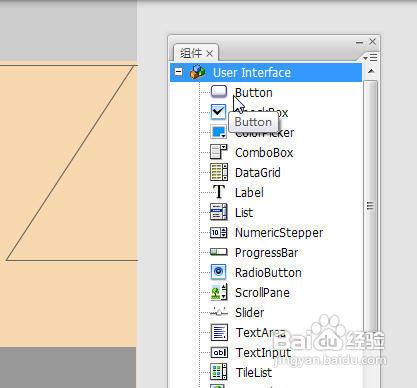Click the components list scrollbar thumb
417x388 pixels.
pyautogui.click(x=370, y=205)
